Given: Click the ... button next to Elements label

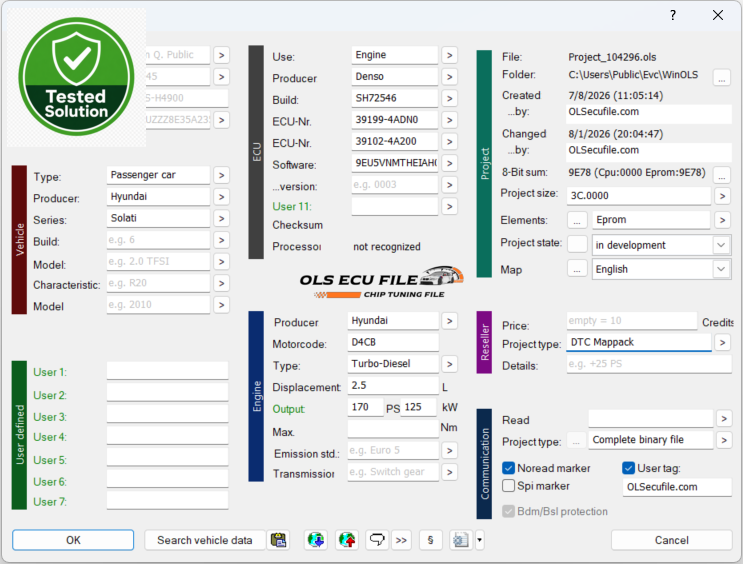Looking at the screenshot, I should (x=577, y=220).
